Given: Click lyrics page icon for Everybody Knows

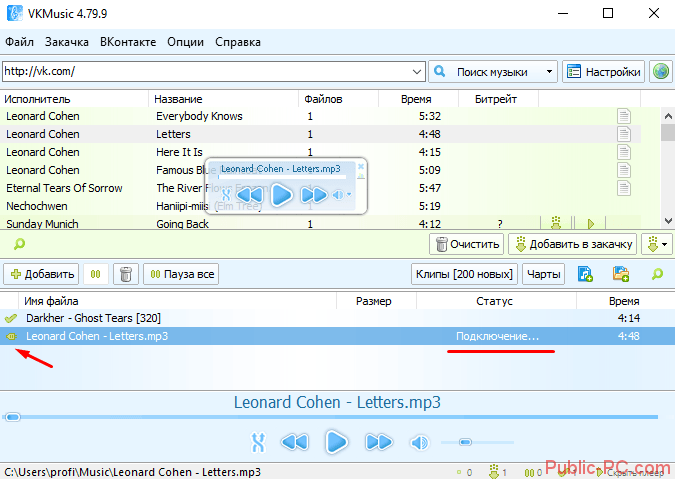Looking at the screenshot, I should (623, 116).
